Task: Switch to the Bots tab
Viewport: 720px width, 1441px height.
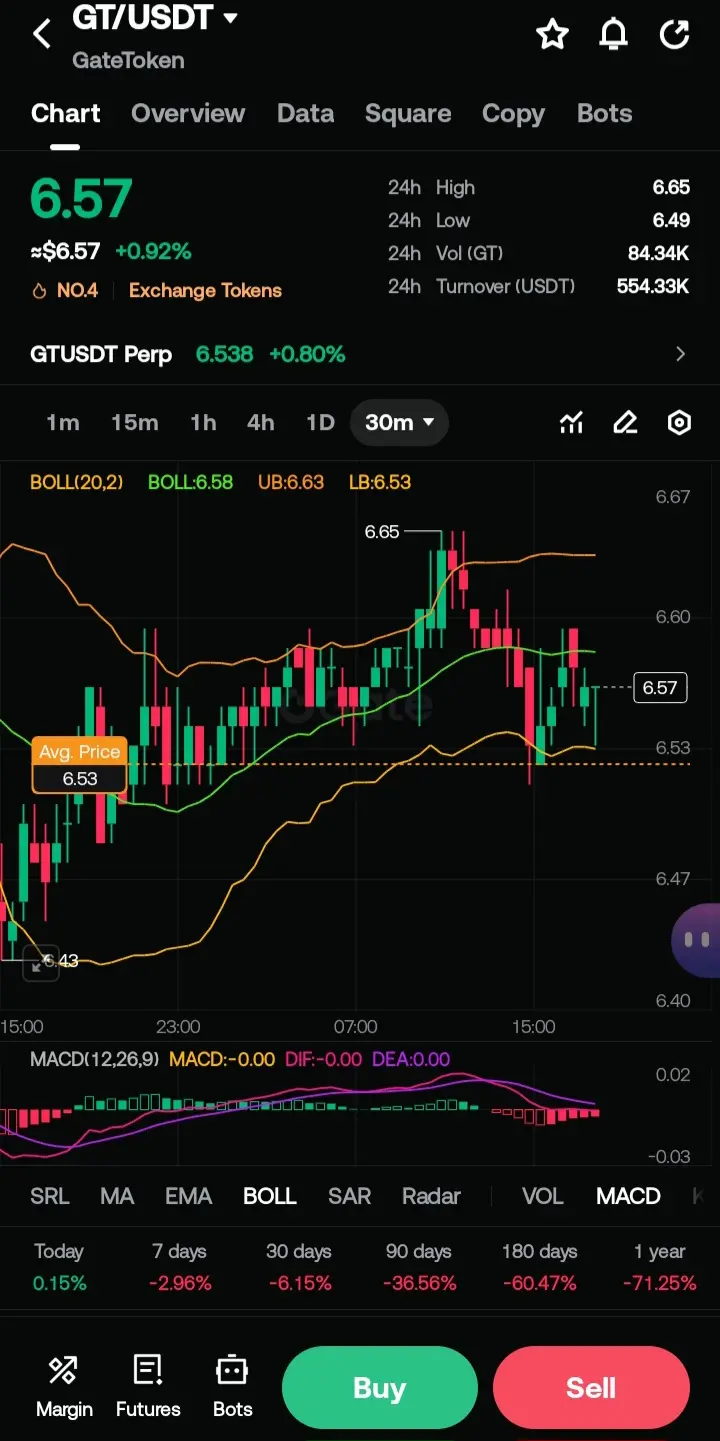Action: [605, 113]
